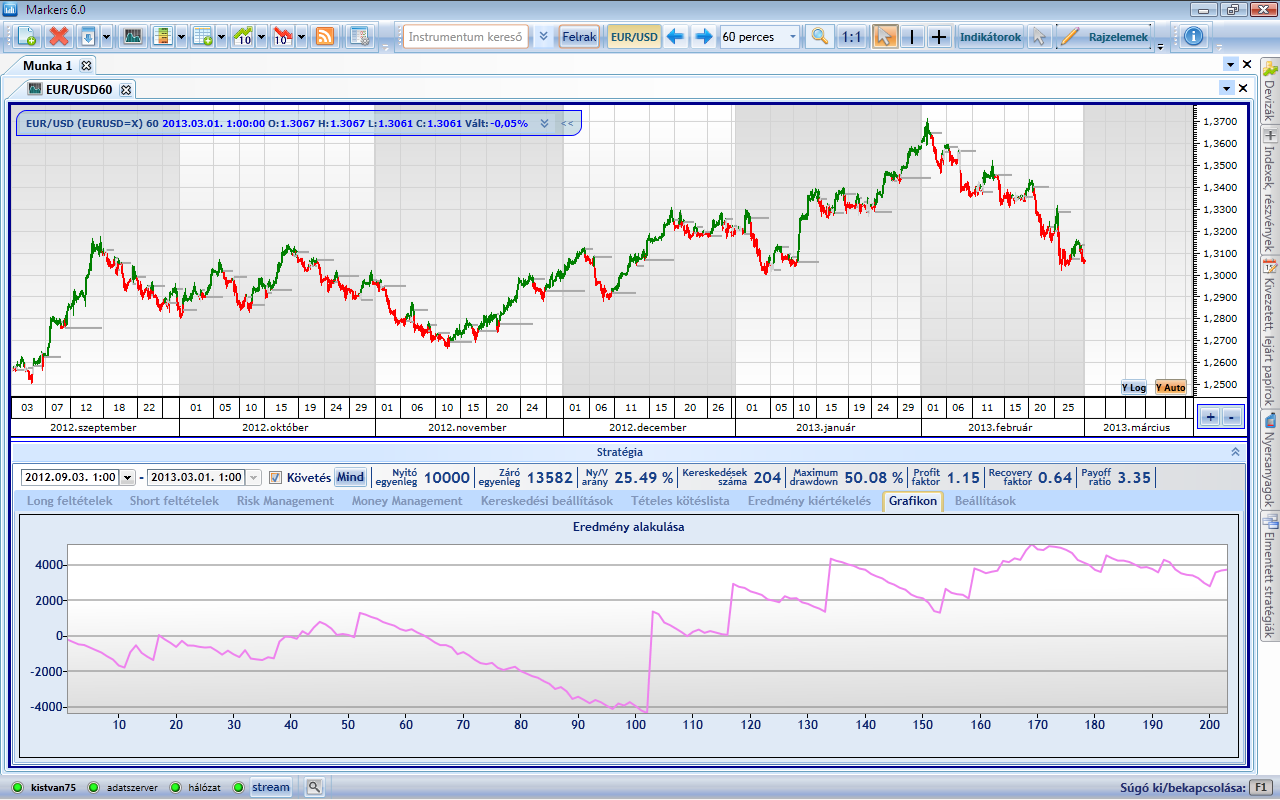Open the blue info icon
Viewport: 1280px width, 800px height.
[1193, 37]
